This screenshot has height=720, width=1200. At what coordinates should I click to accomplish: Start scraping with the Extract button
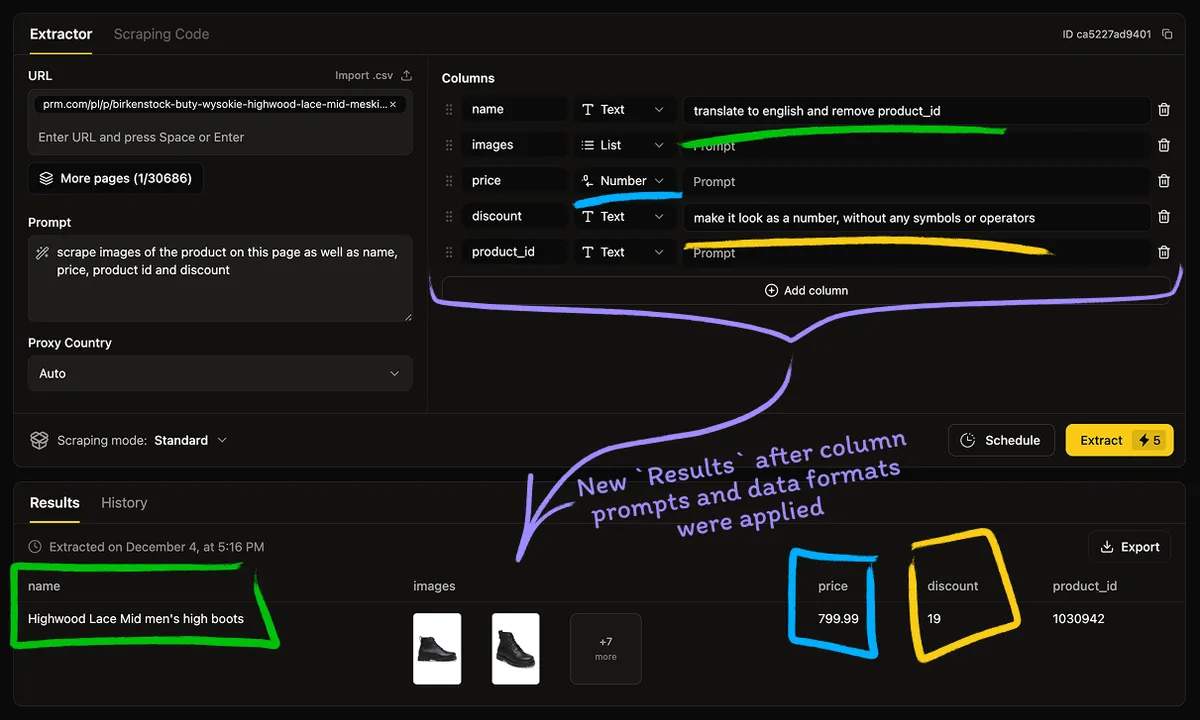tap(1102, 439)
